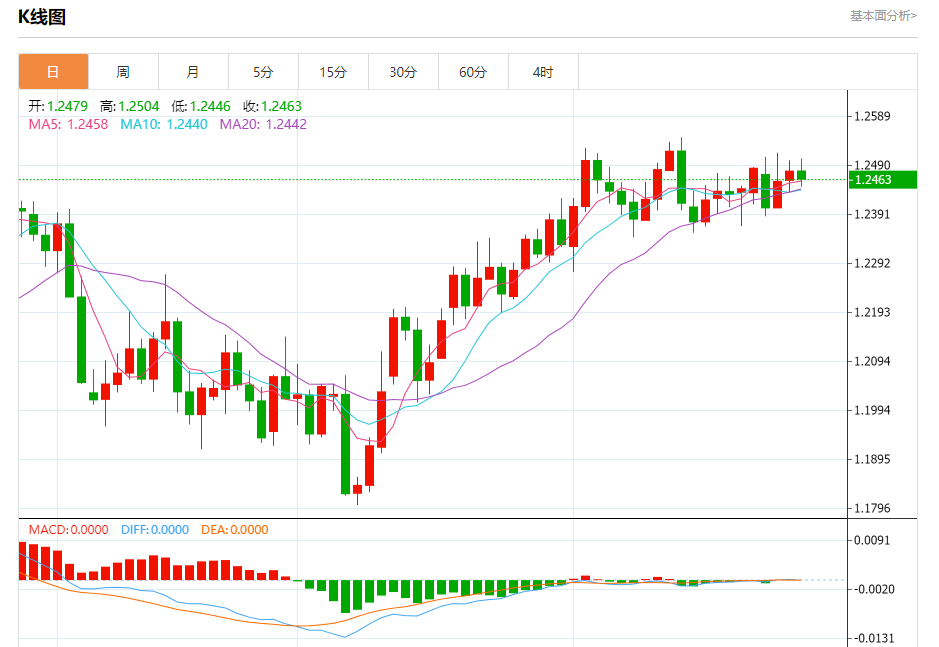
Task: Open the 4时 interval tab
Action: coord(544,72)
